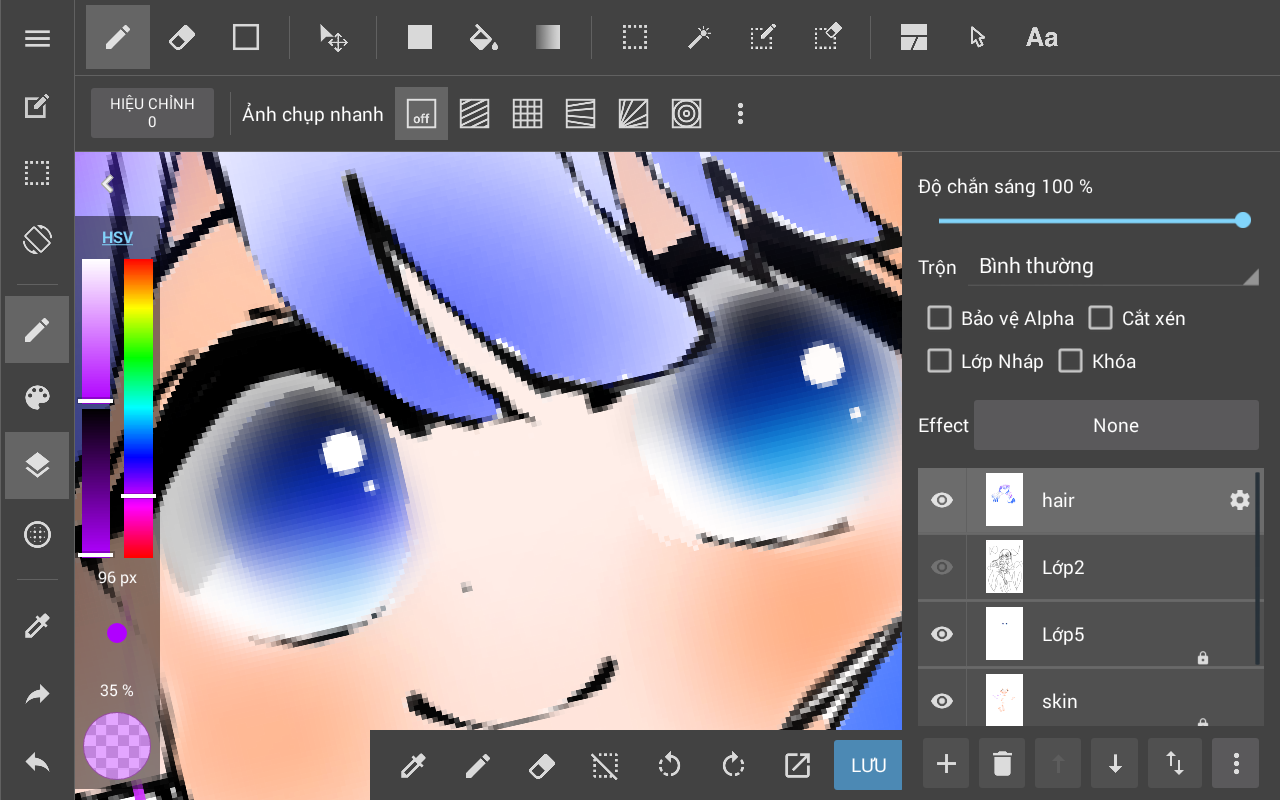Open the hamburger main menu
Viewport: 1280px width, 800px height.
pos(37,38)
